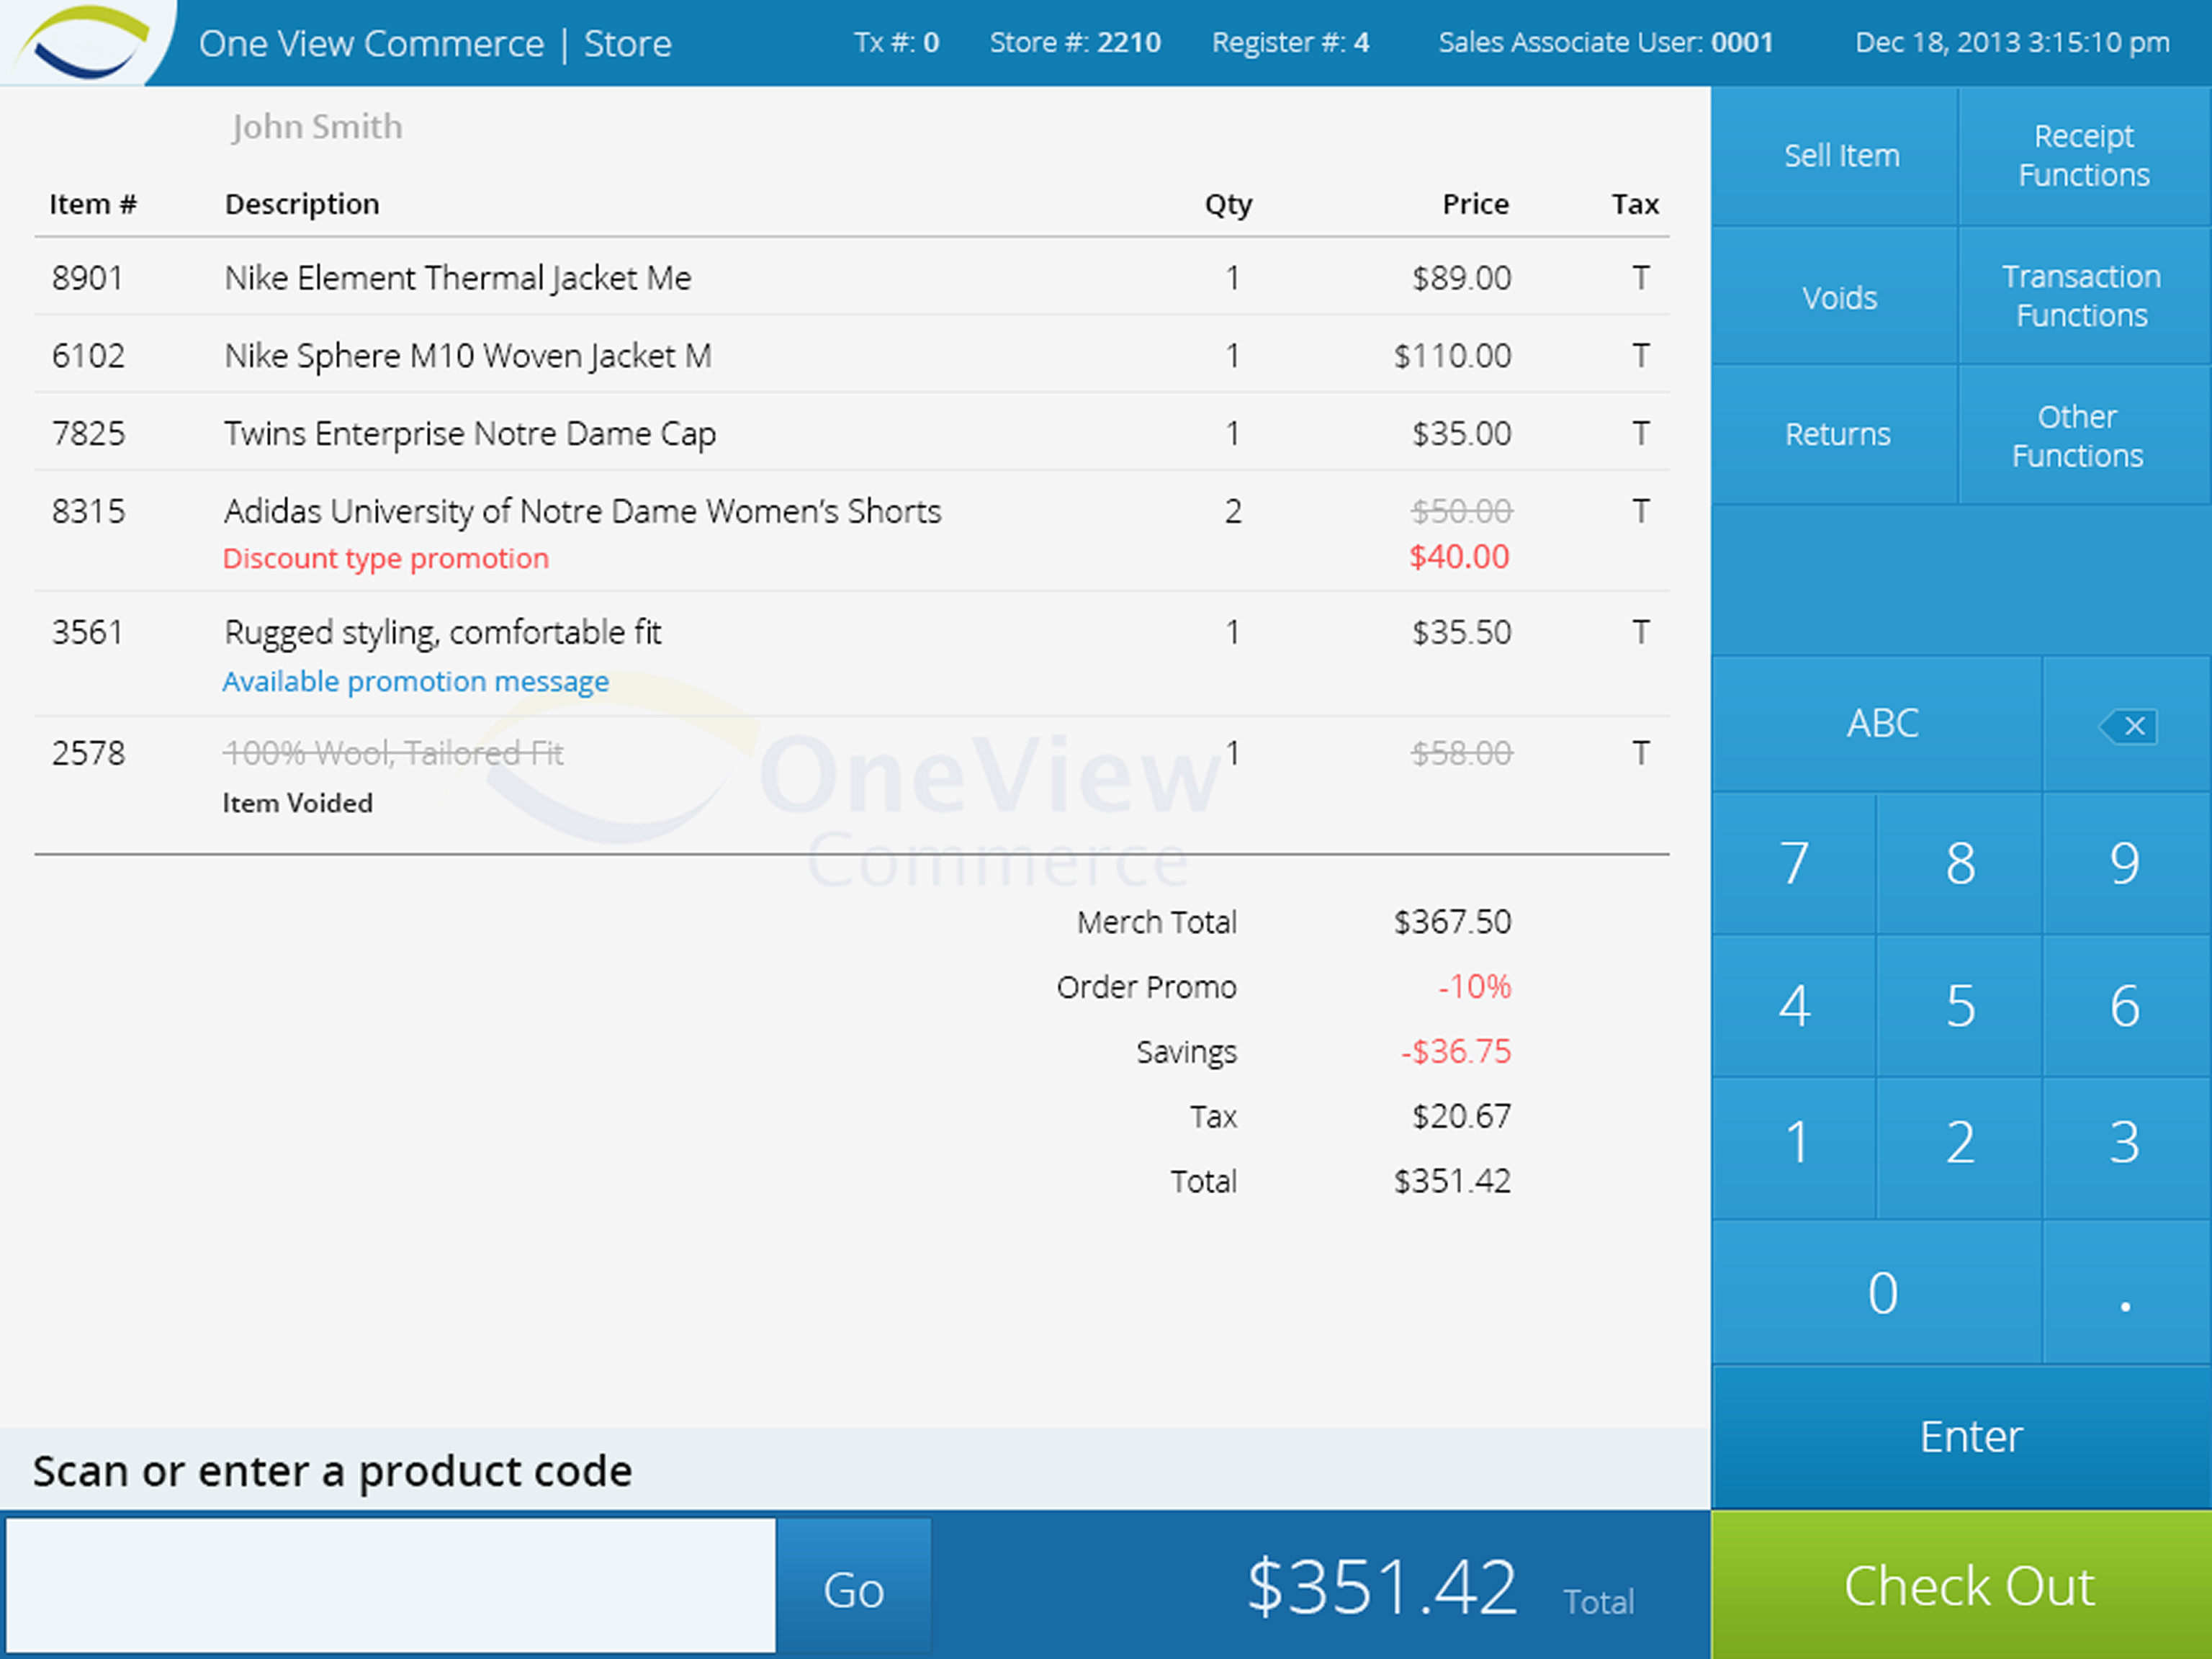Click the Available promotion message link
The height and width of the screenshot is (1659, 2212).
pyautogui.click(x=415, y=682)
